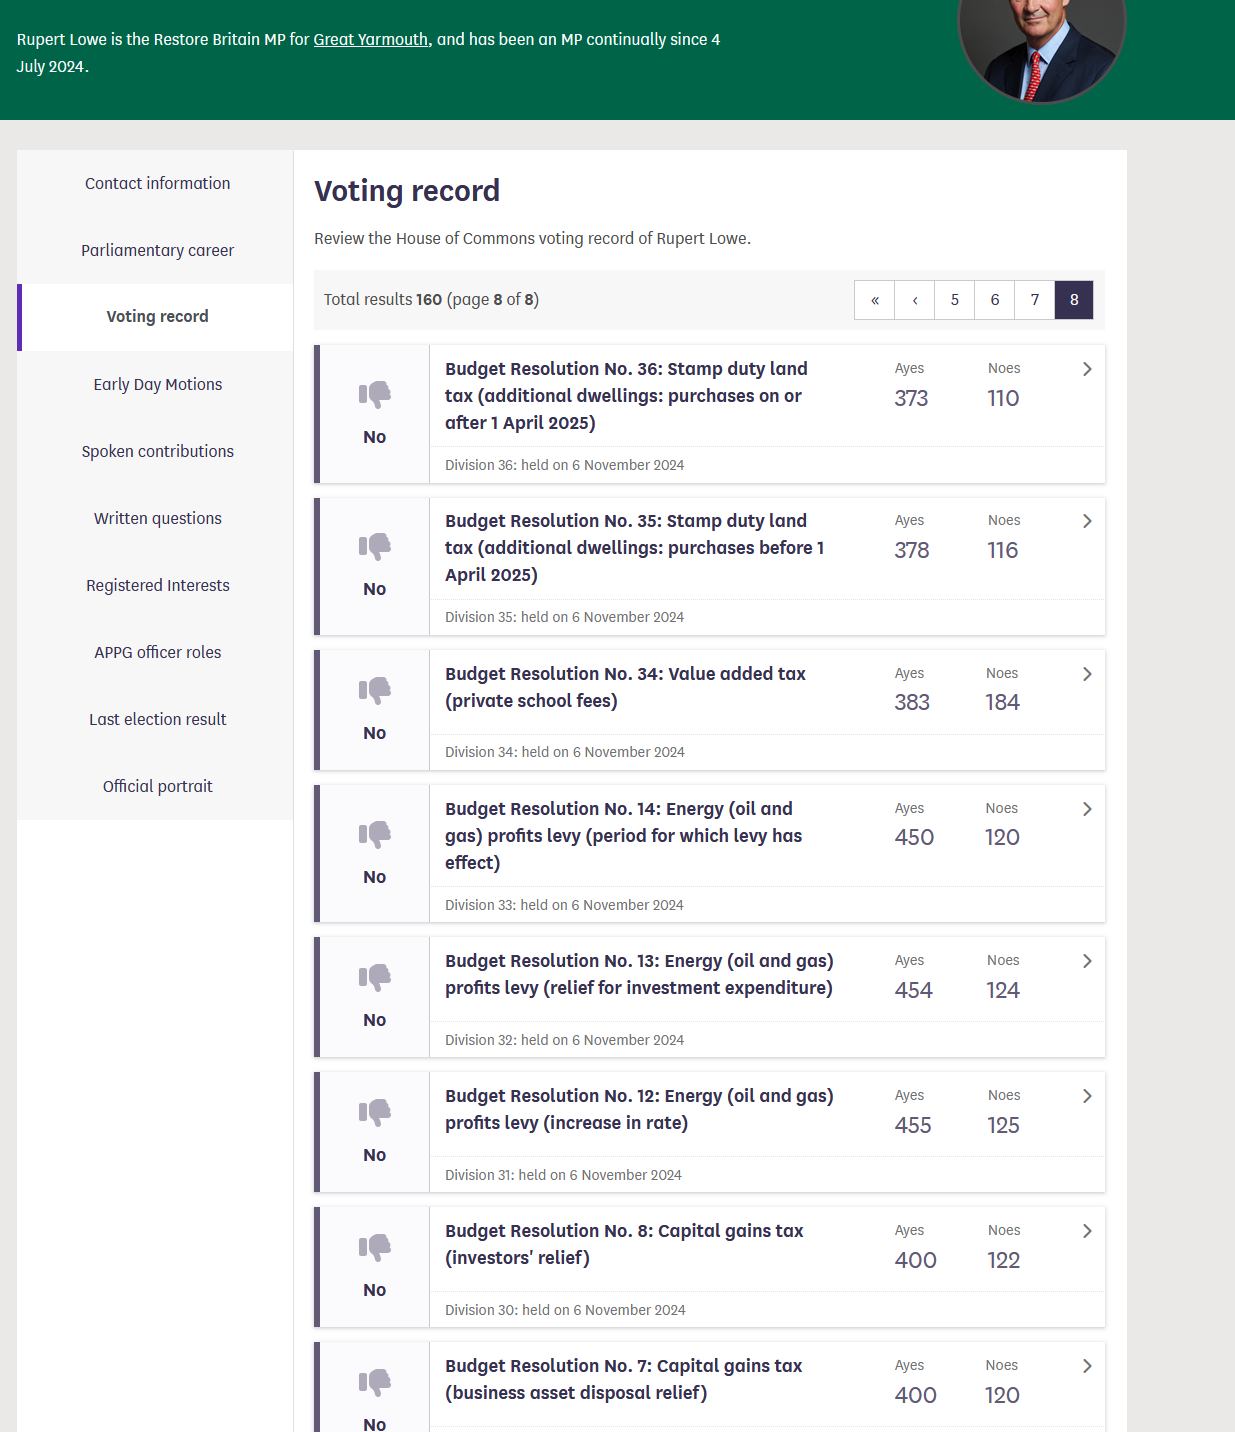Open Division 33 details chevron
The image size is (1235, 1432).
[1087, 809]
